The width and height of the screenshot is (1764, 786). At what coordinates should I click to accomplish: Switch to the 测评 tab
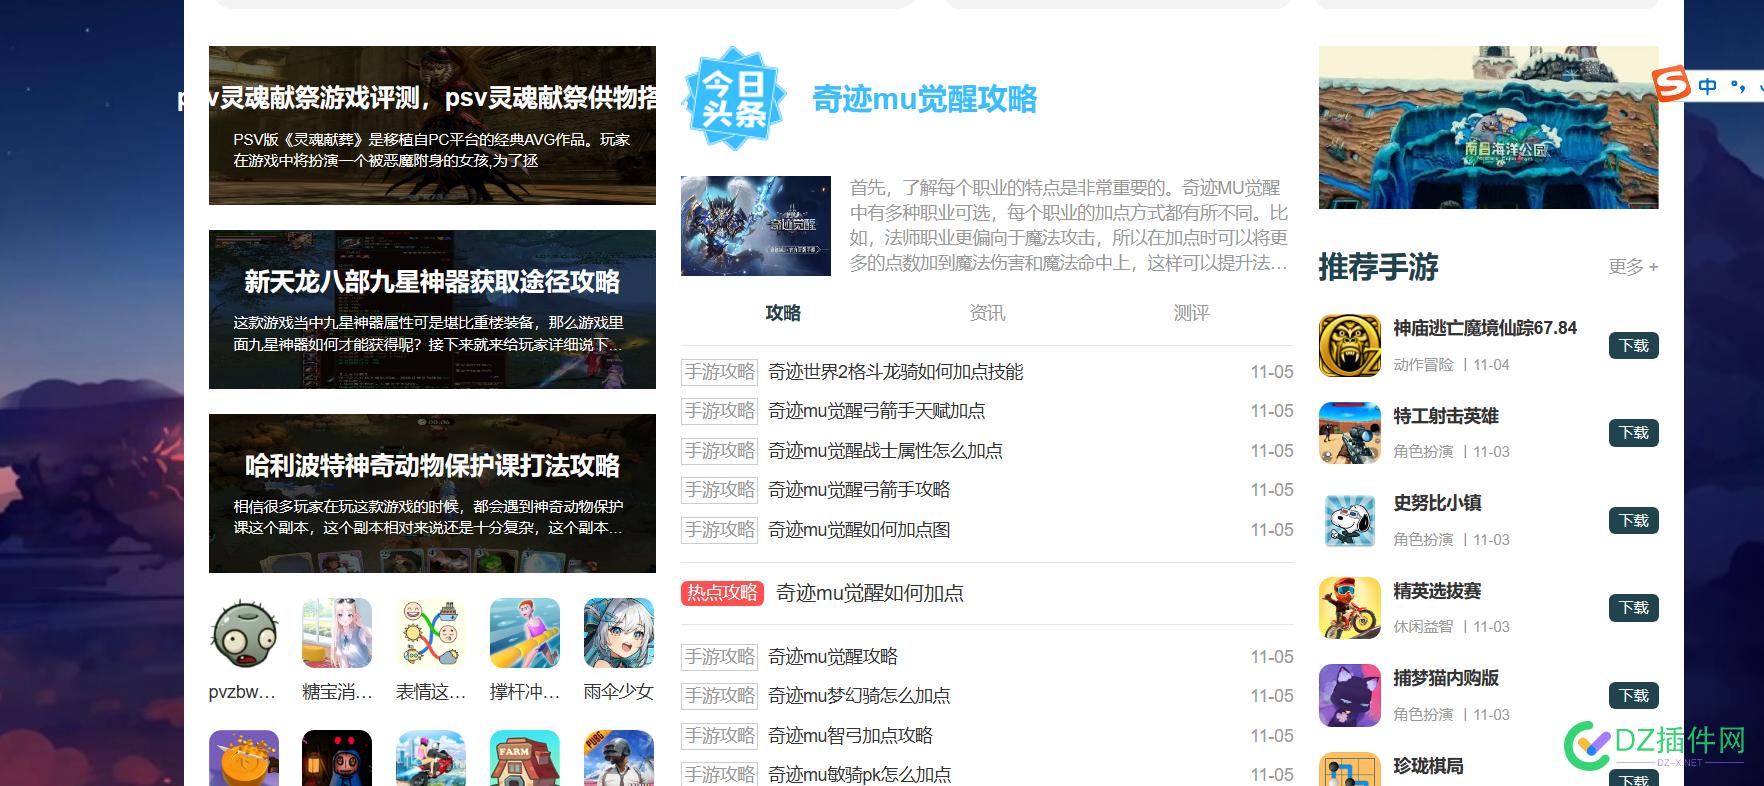tap(1191, 313)
